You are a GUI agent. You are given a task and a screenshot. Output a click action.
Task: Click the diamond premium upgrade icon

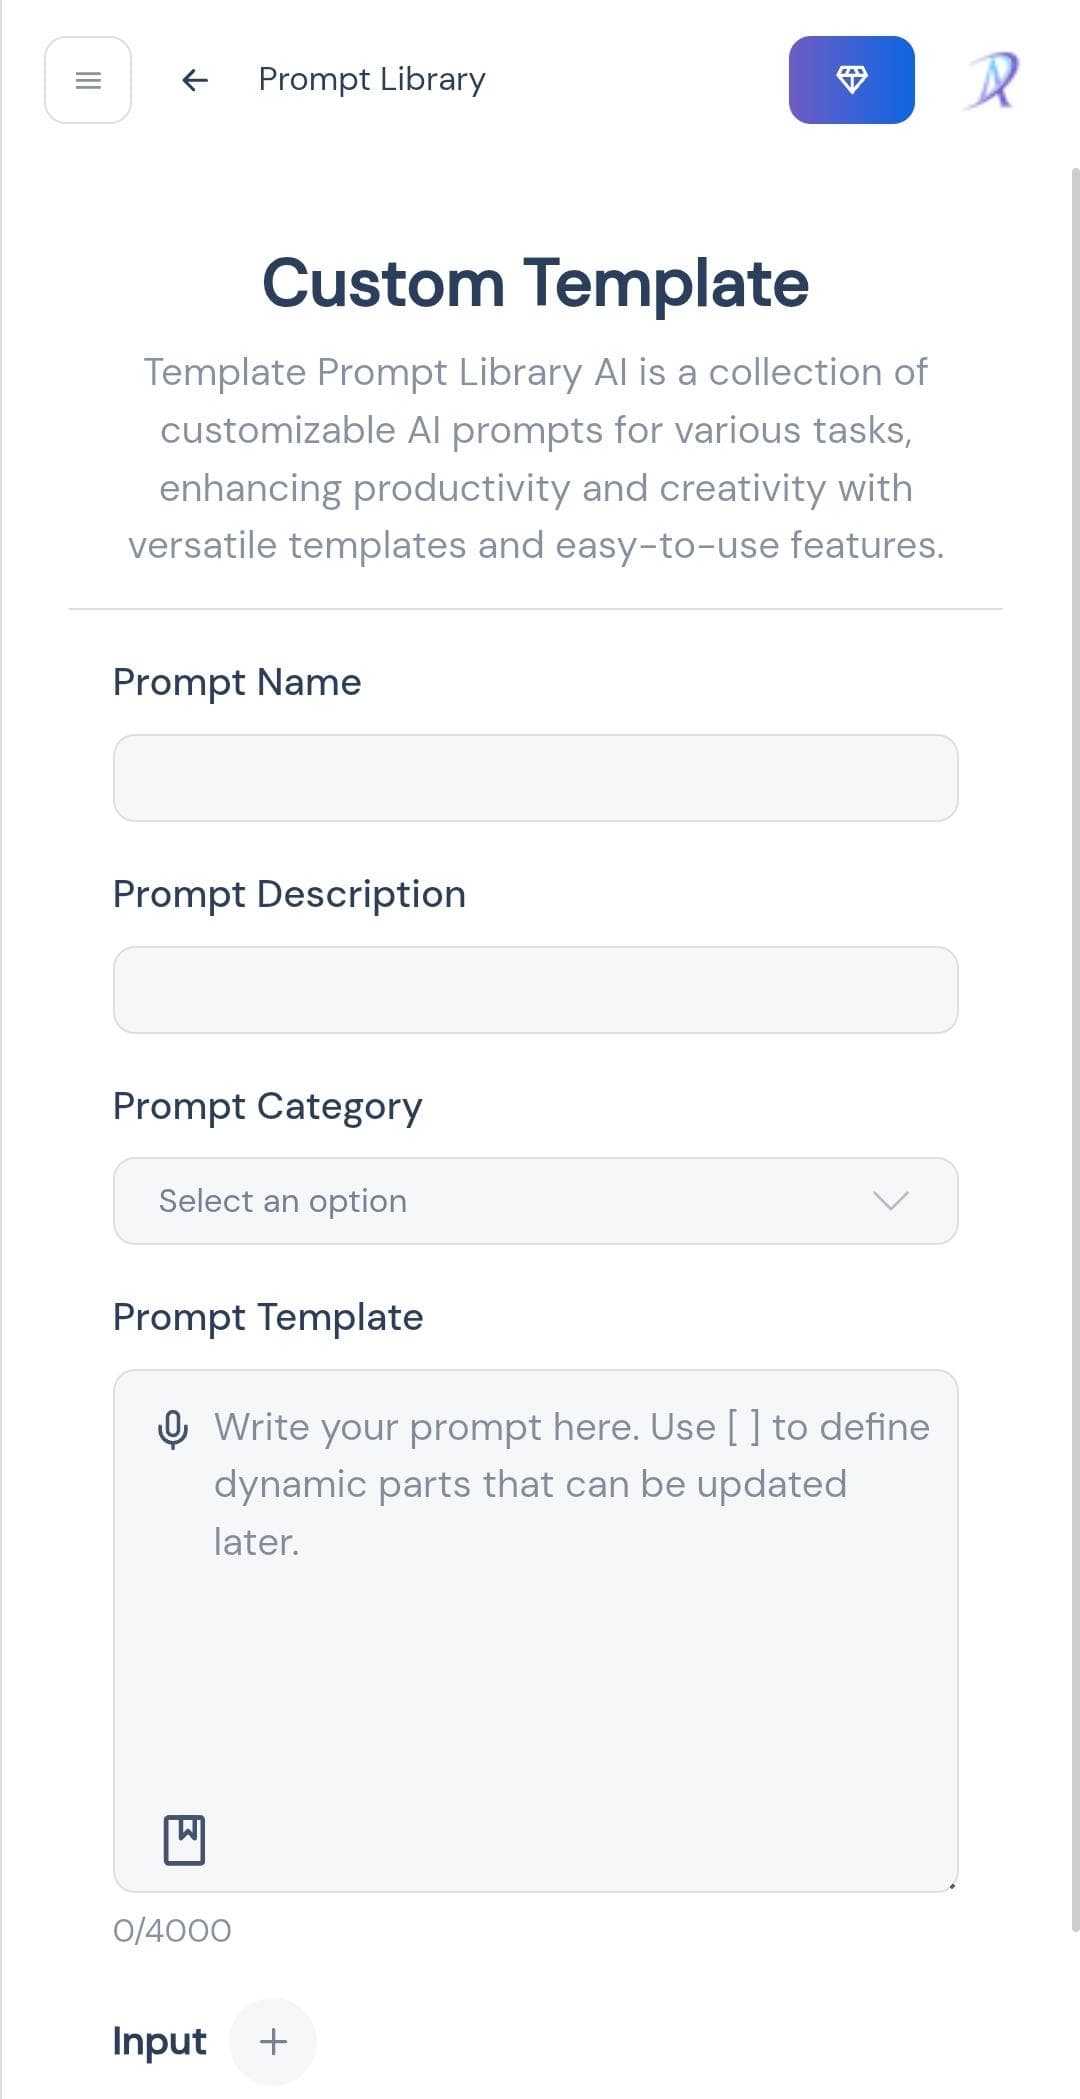pyautogui.click(x=852, y=80)
